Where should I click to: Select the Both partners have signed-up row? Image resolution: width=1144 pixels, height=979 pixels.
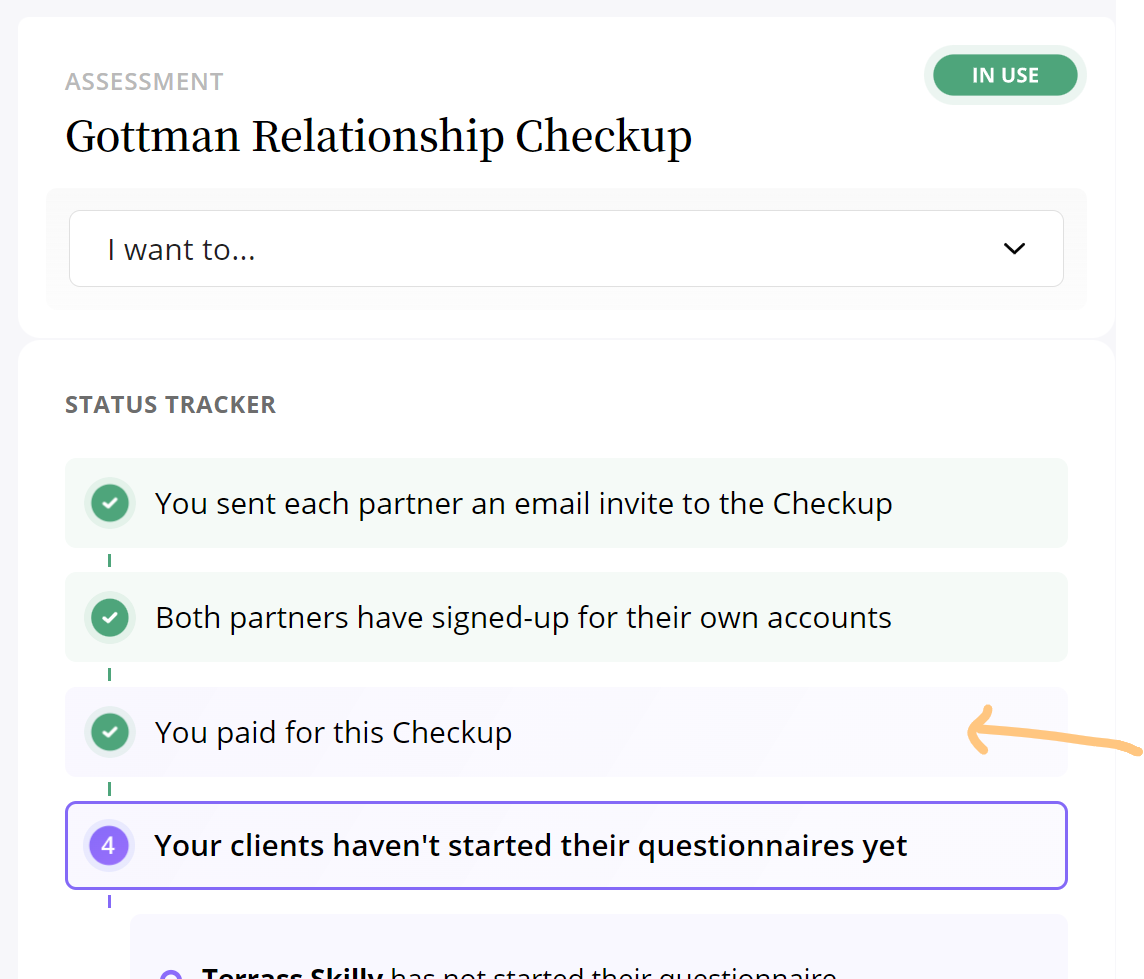click(566, 617)
